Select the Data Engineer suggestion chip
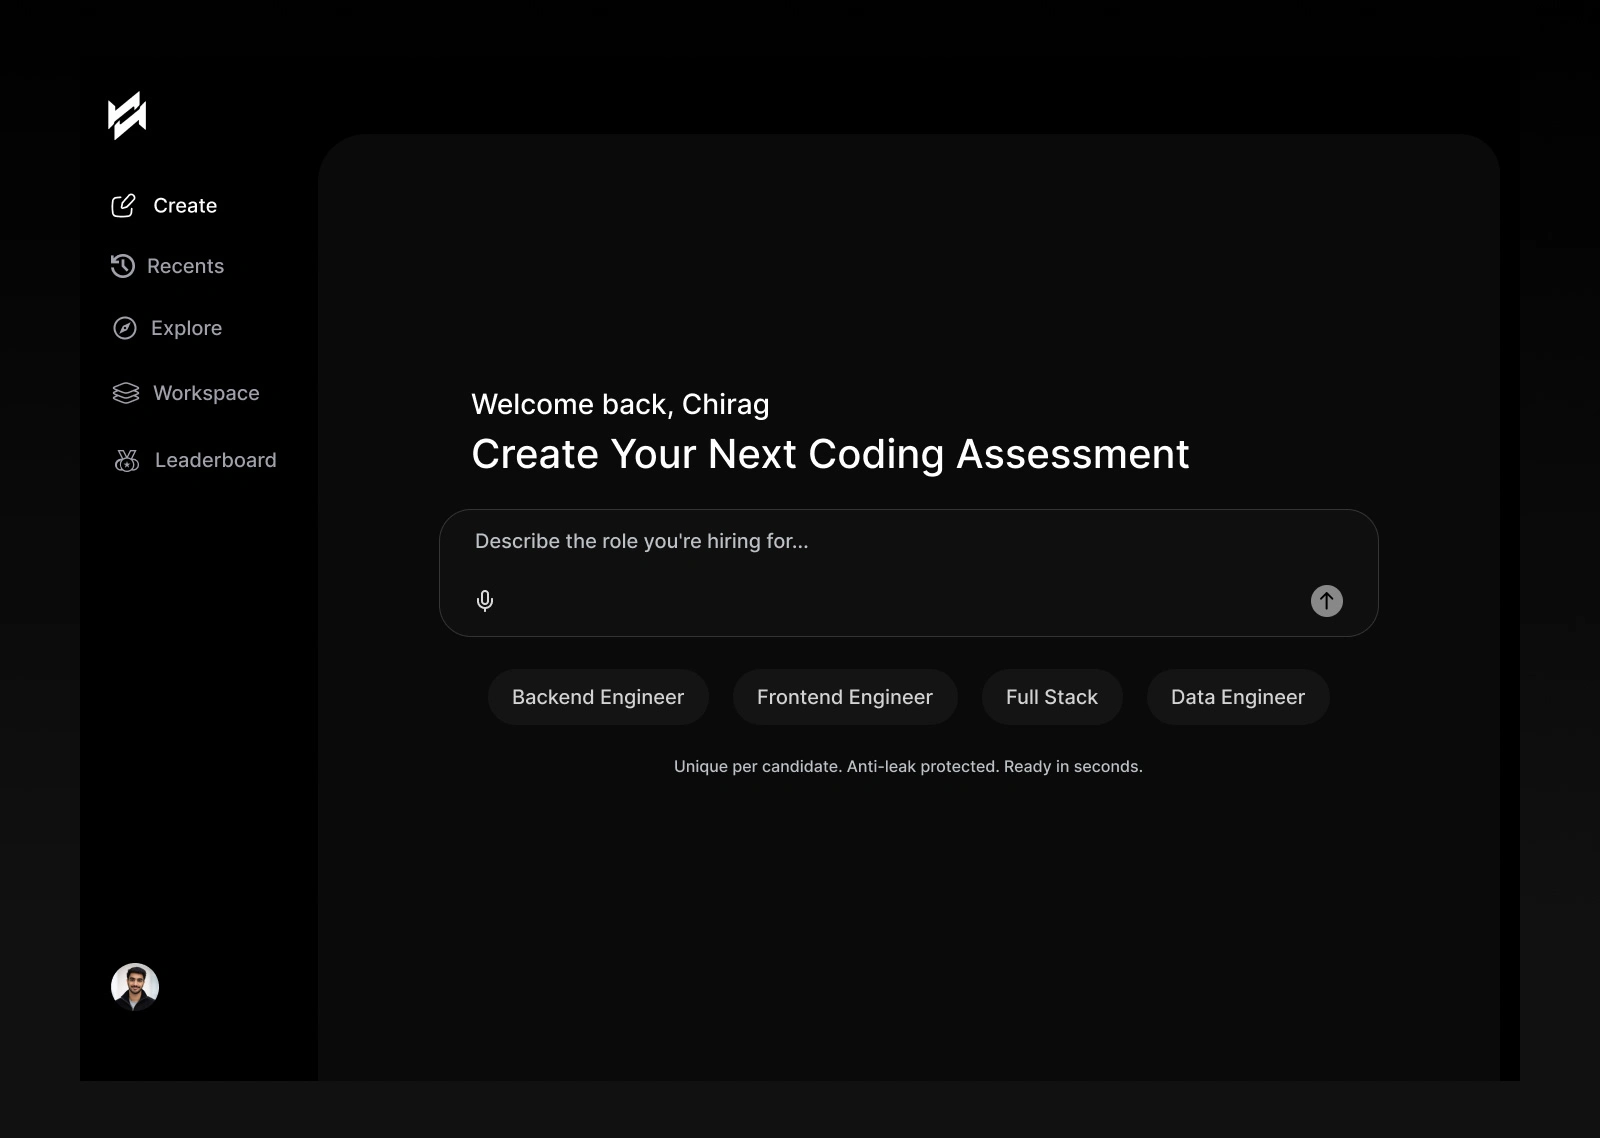1600x1138 pixels. pyautogui.click(x=1238, y=697)
